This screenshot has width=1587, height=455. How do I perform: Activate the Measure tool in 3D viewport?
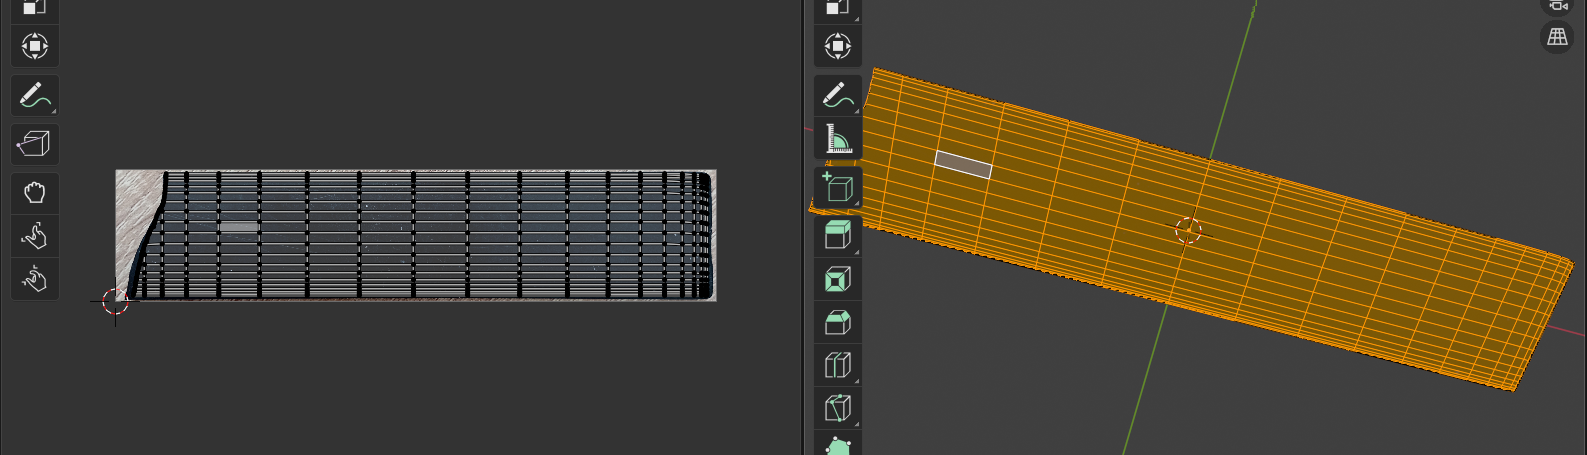tap(838, 139)
